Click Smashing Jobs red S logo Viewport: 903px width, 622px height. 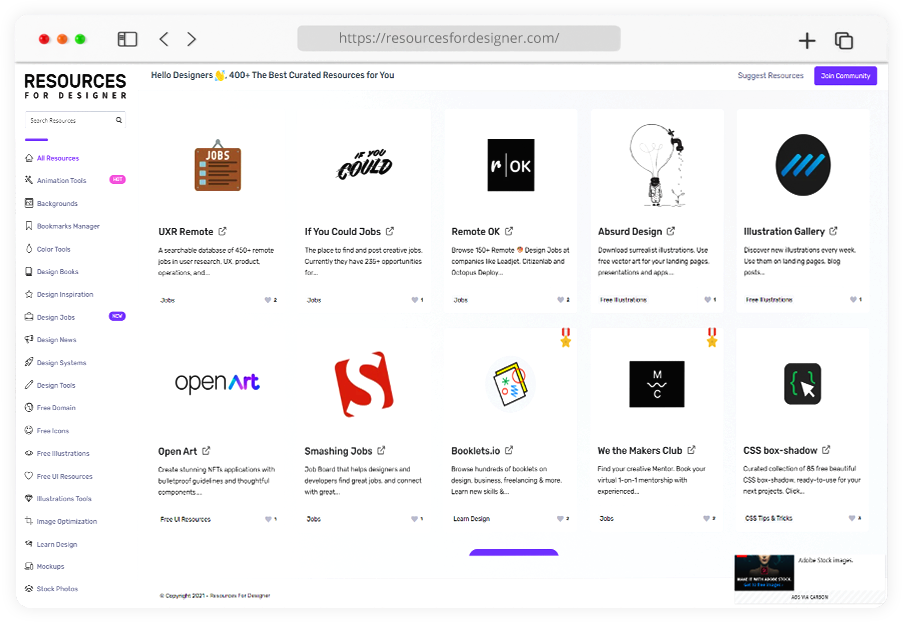click(364, 384)
